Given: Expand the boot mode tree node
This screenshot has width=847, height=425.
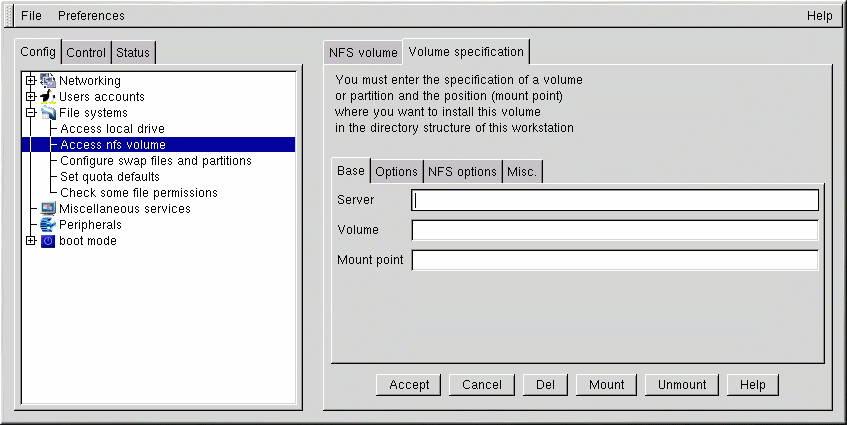Looking at the screenshot, I should (x=31, y=241).
